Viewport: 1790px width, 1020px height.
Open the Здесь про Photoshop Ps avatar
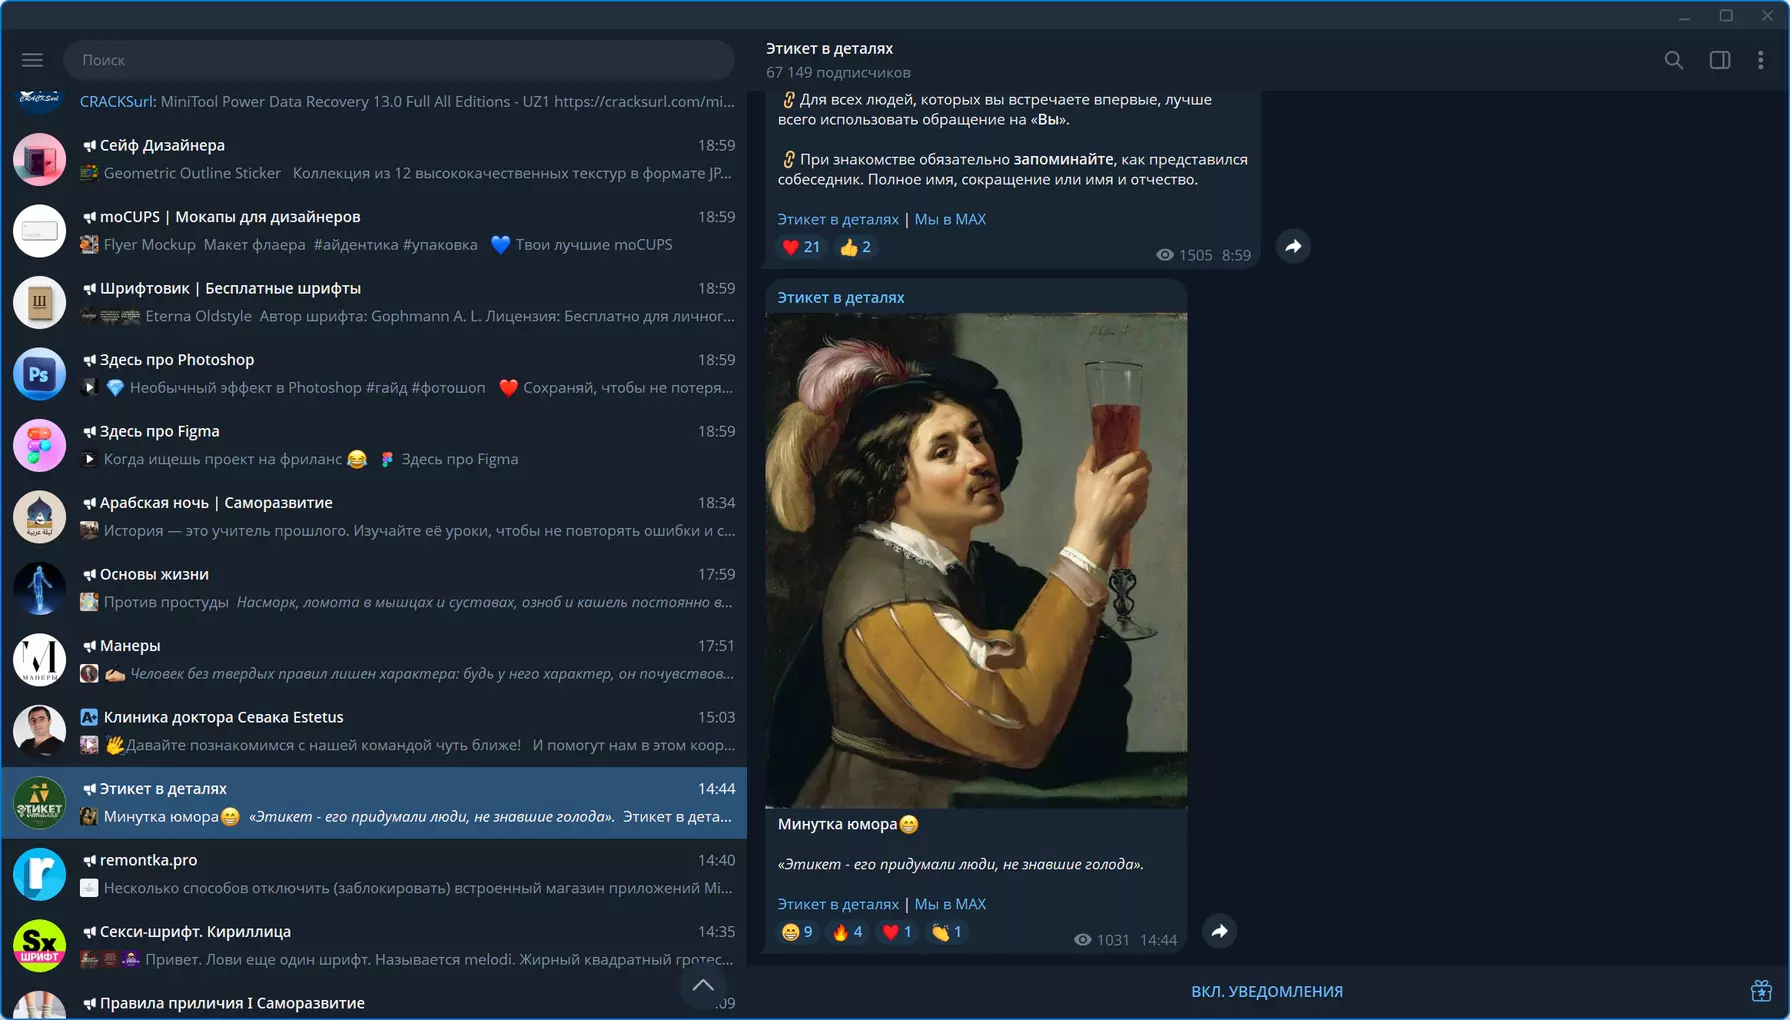[x=39, y=374]
